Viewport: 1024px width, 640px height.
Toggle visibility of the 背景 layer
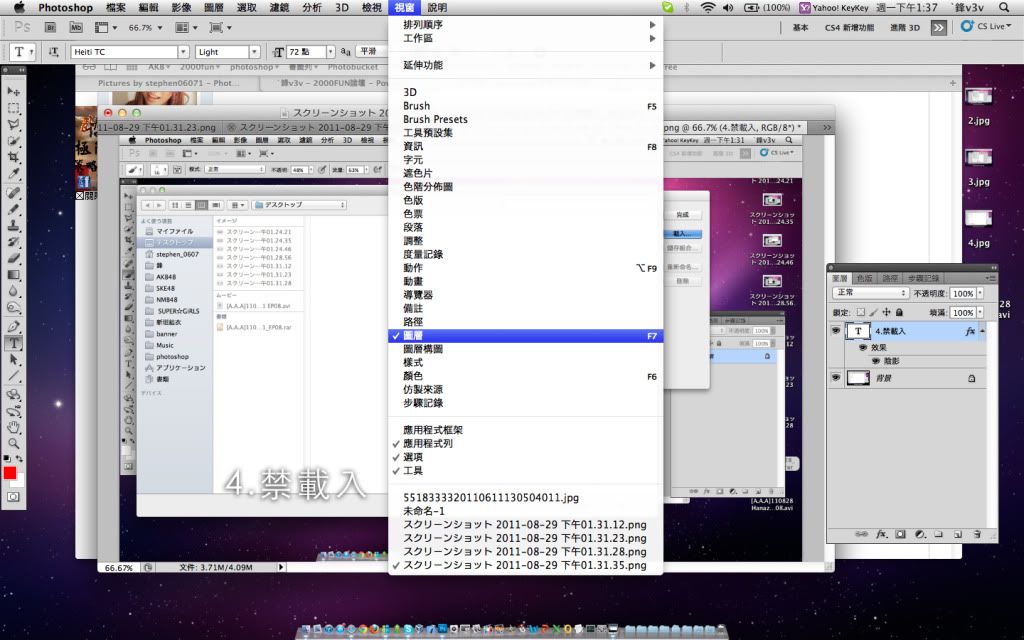coord(836,378)
